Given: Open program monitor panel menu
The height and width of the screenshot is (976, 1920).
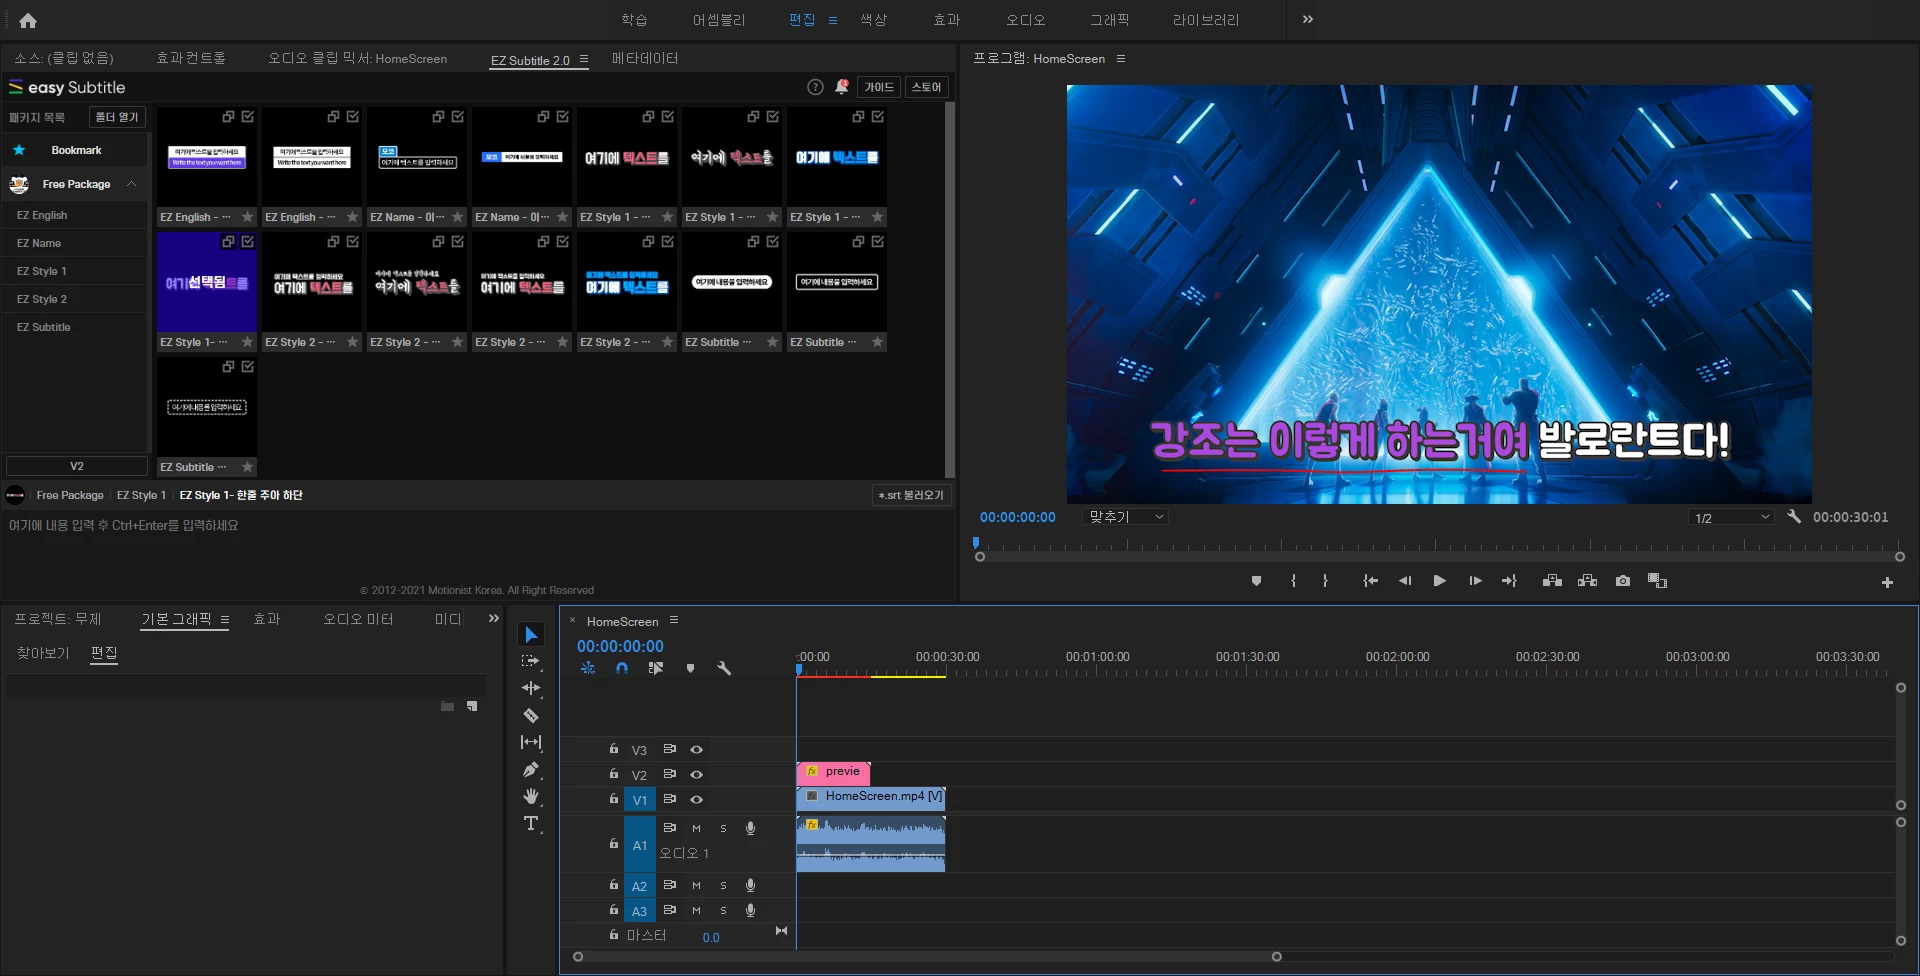Looking at the screenshot, I should click(1121, 59).
